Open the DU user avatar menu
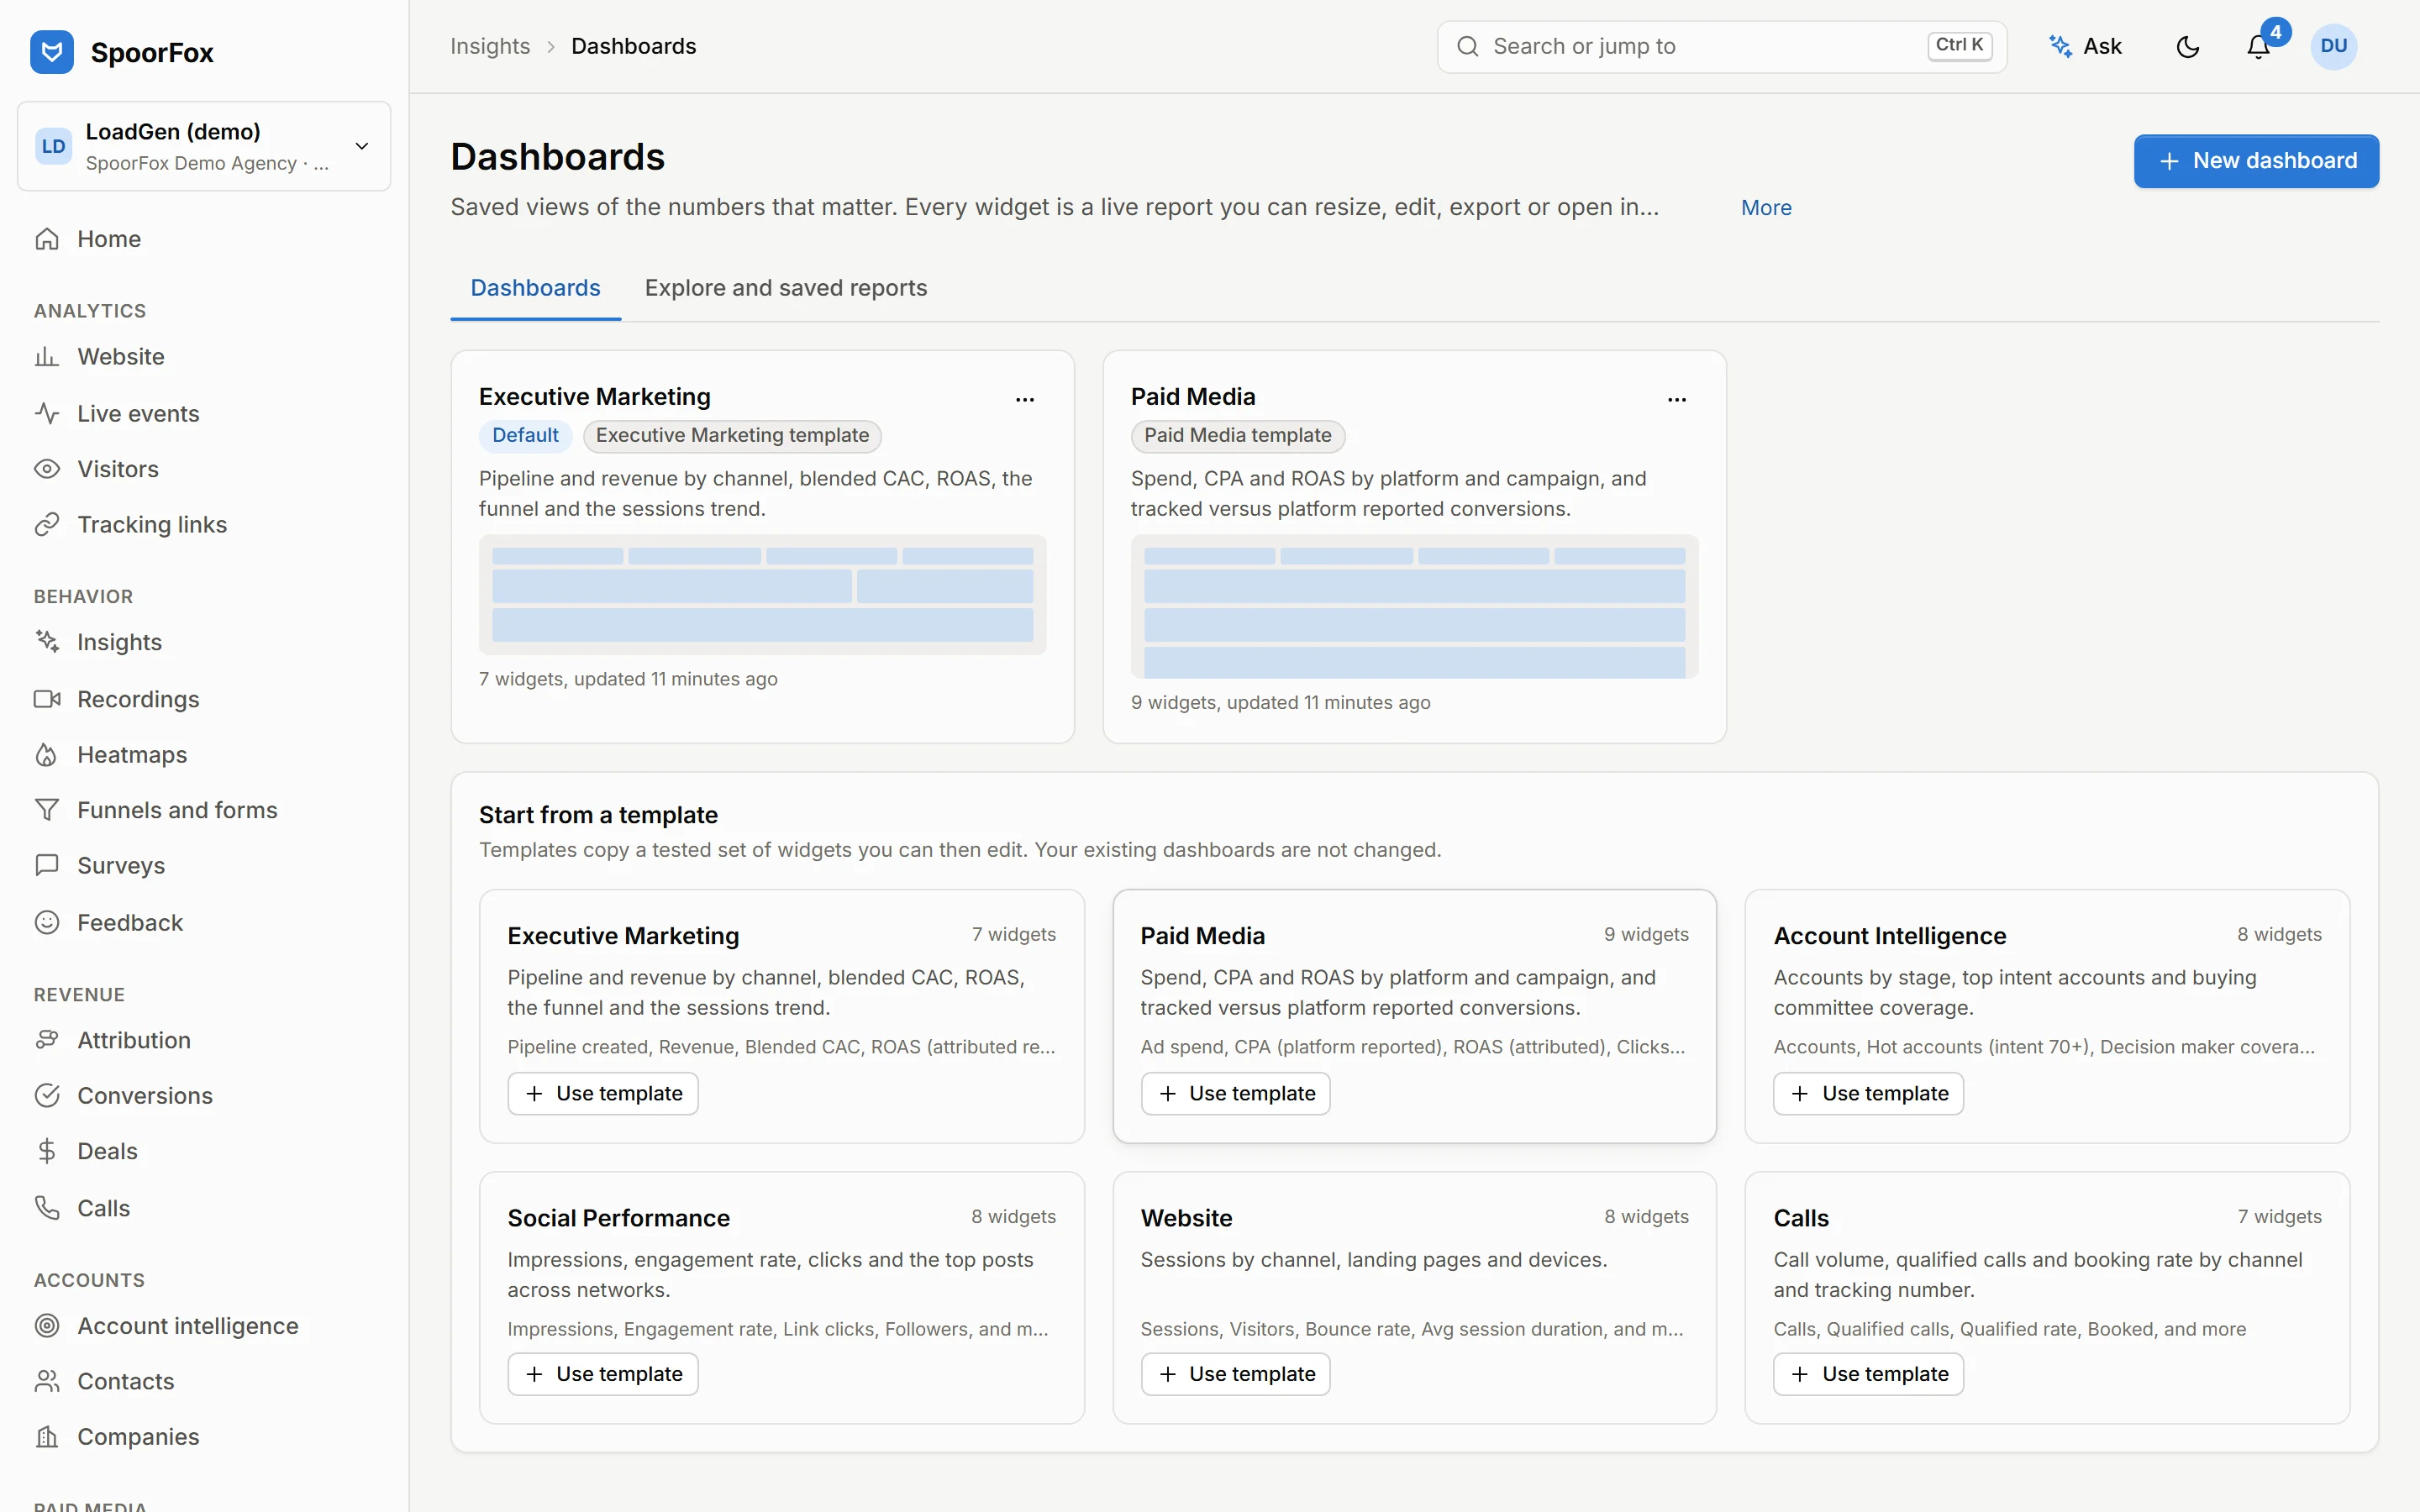 2333,47
